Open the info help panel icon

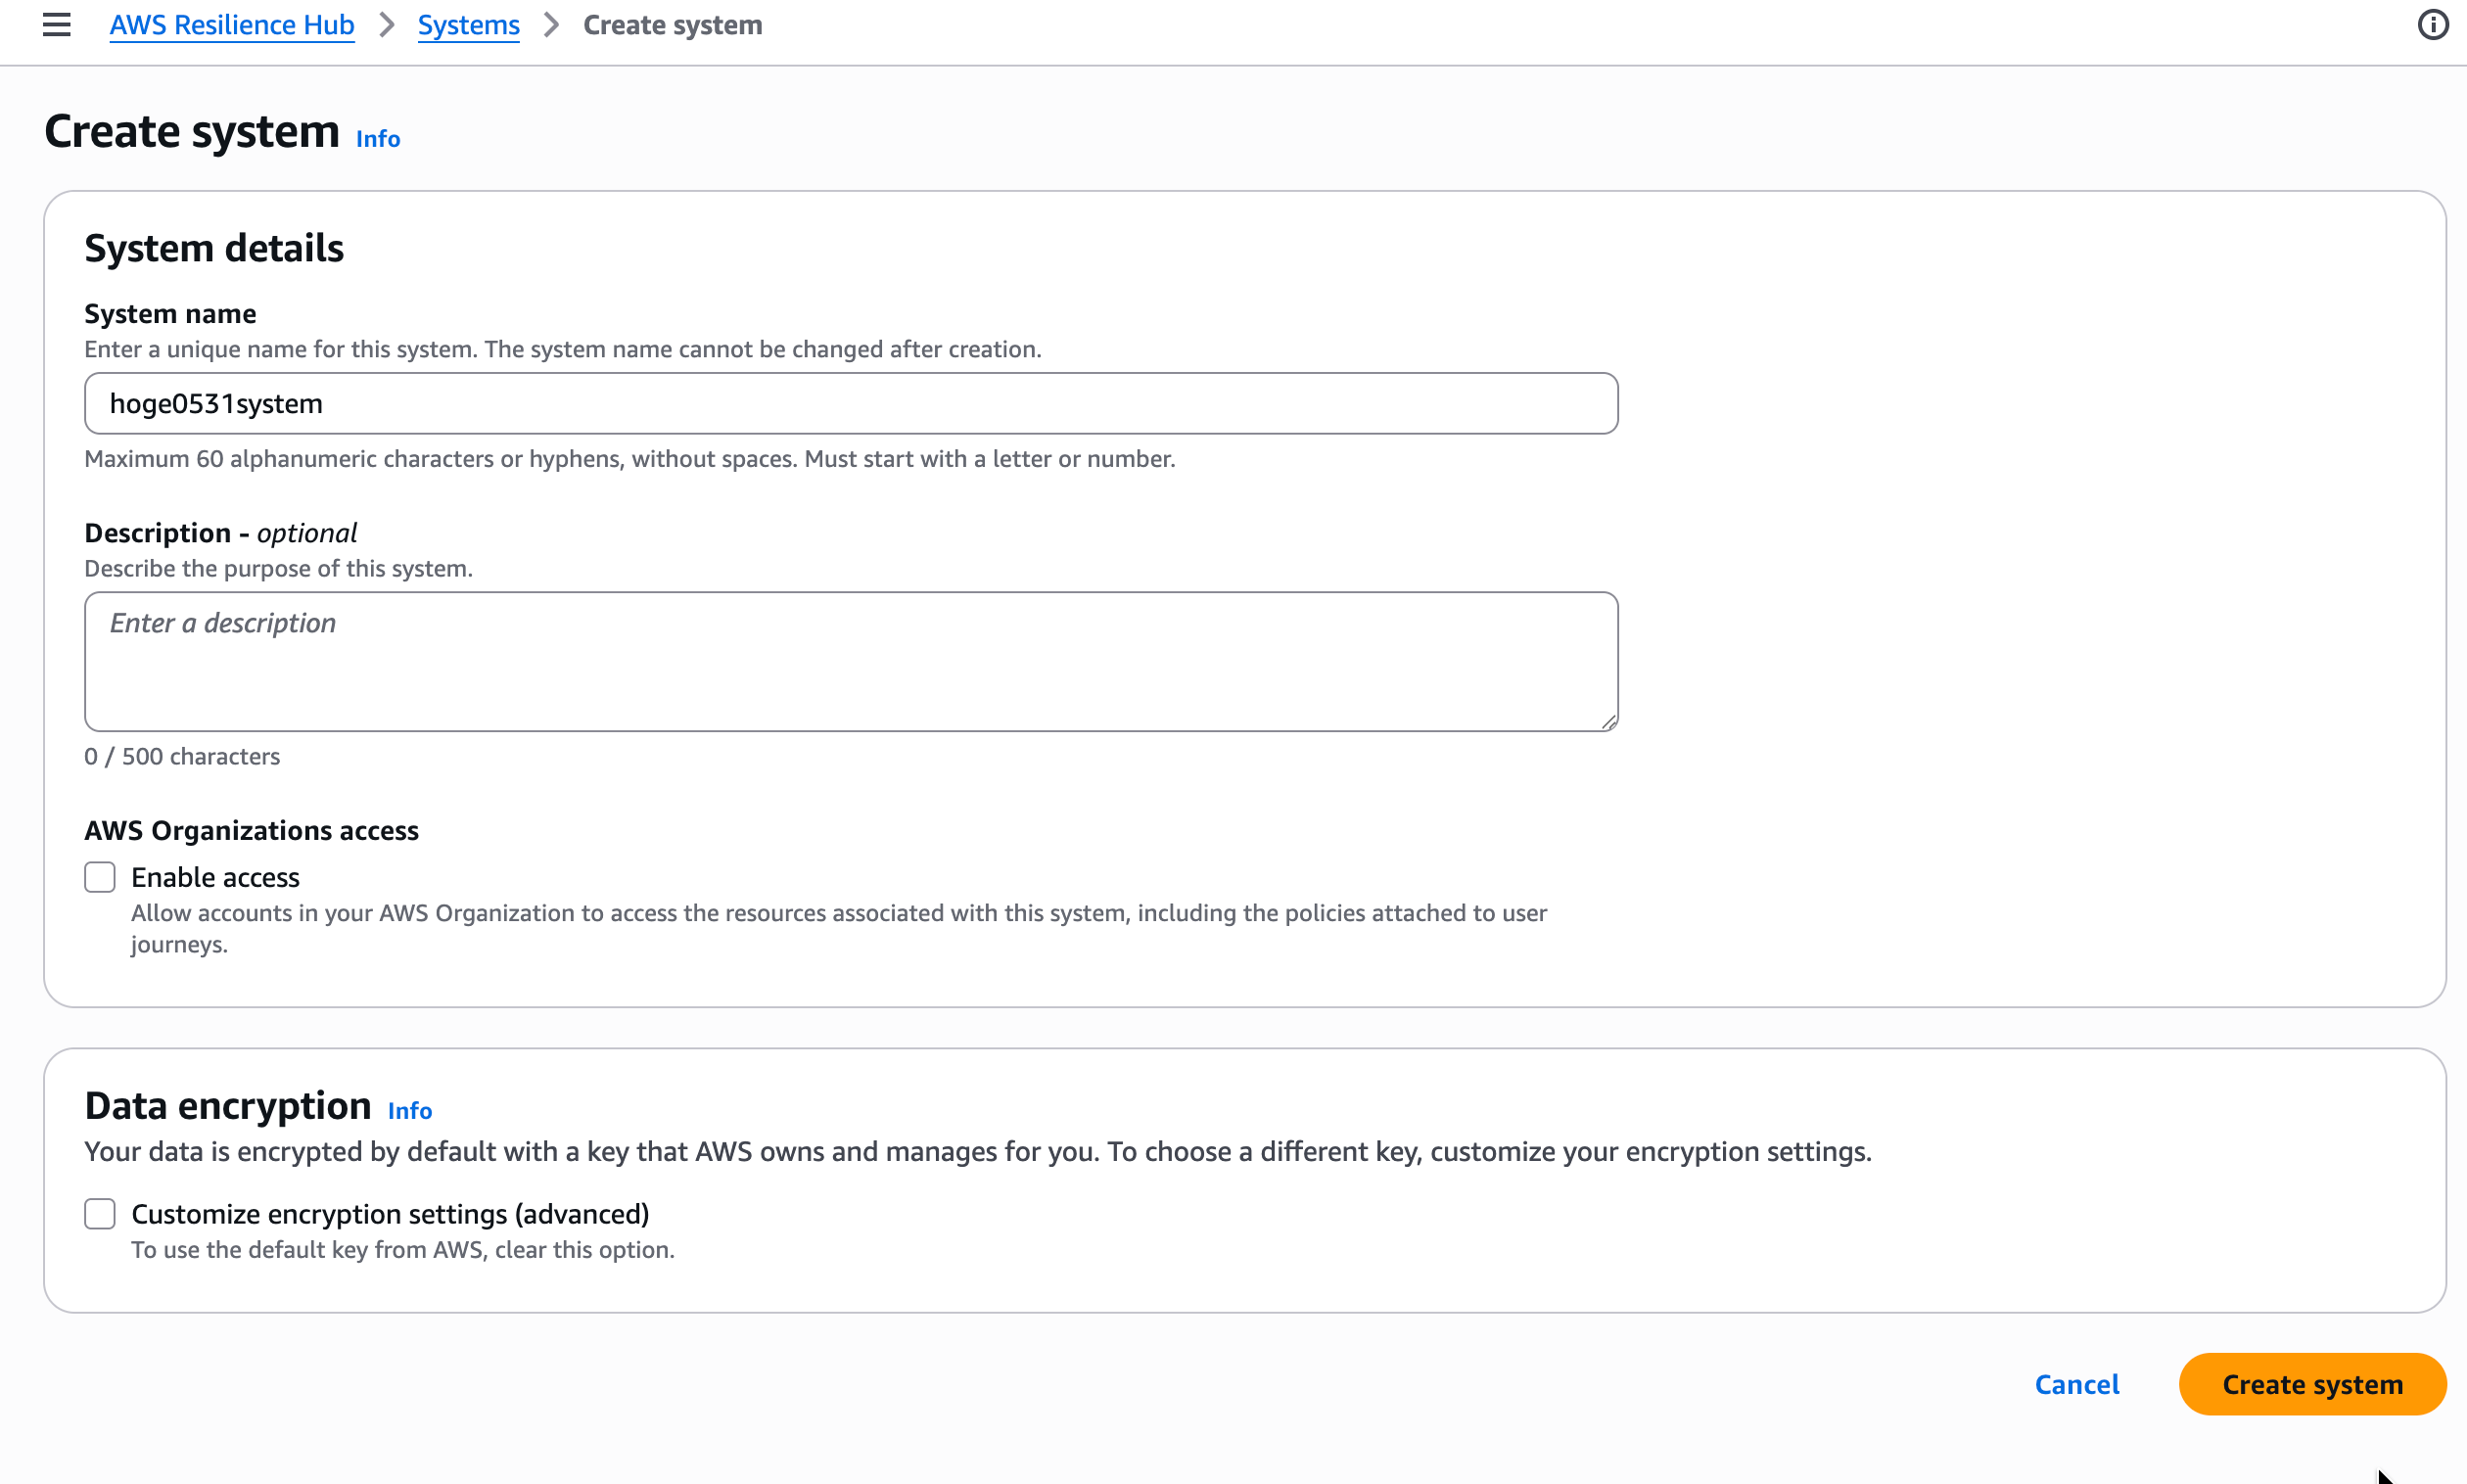pos(2432,25)
